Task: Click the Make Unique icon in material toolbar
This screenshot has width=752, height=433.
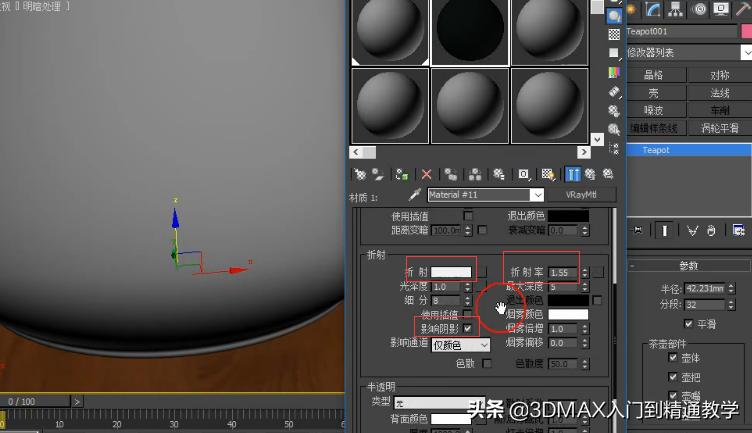Action: coord(475,174)
